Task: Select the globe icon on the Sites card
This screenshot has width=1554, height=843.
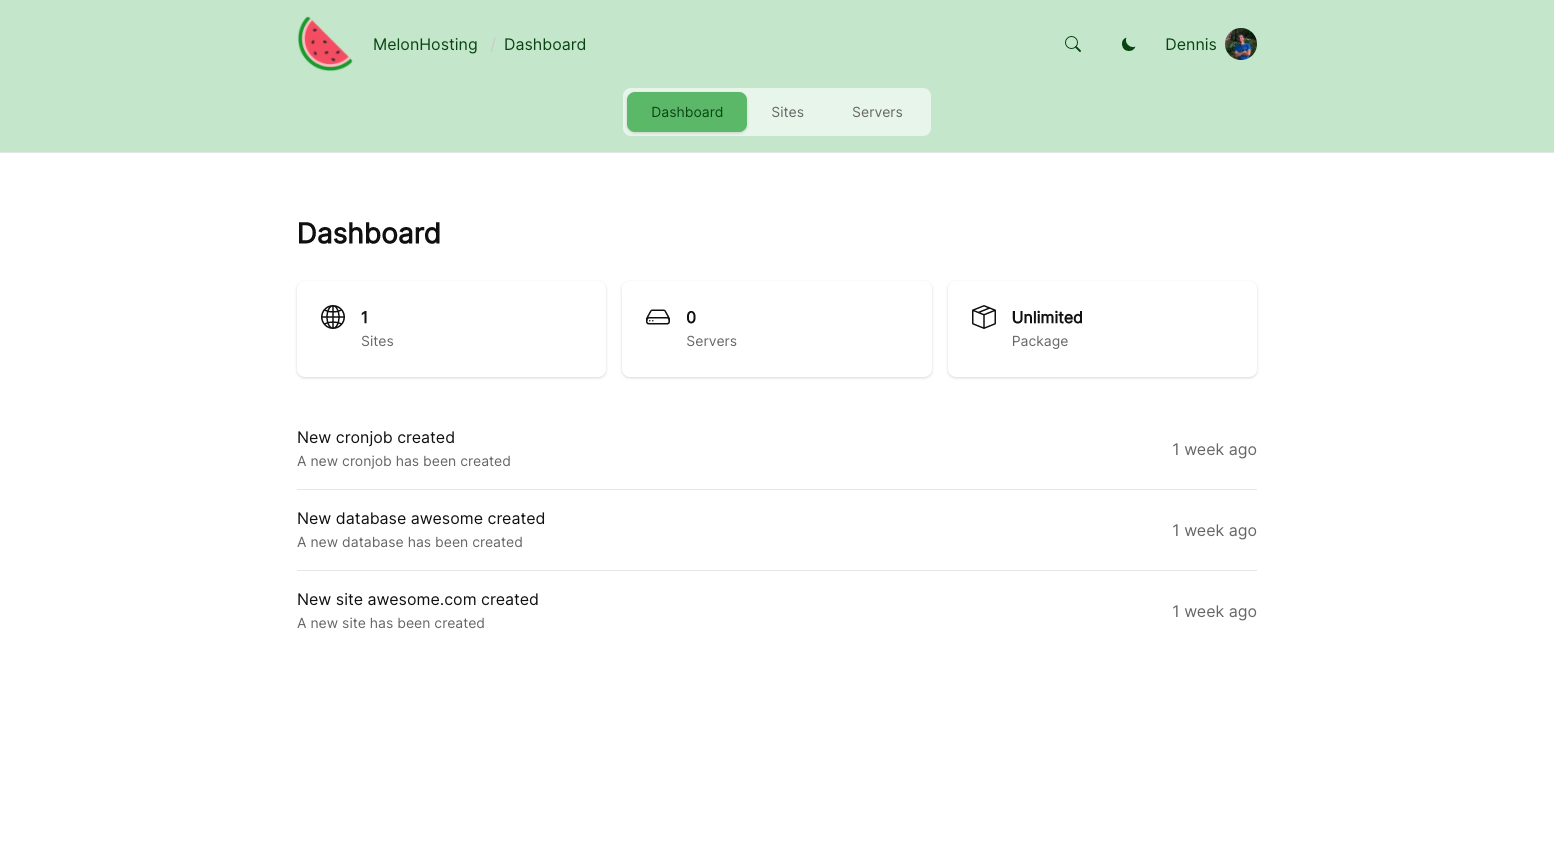Action: pyautogui.click(x=332, y=317)
